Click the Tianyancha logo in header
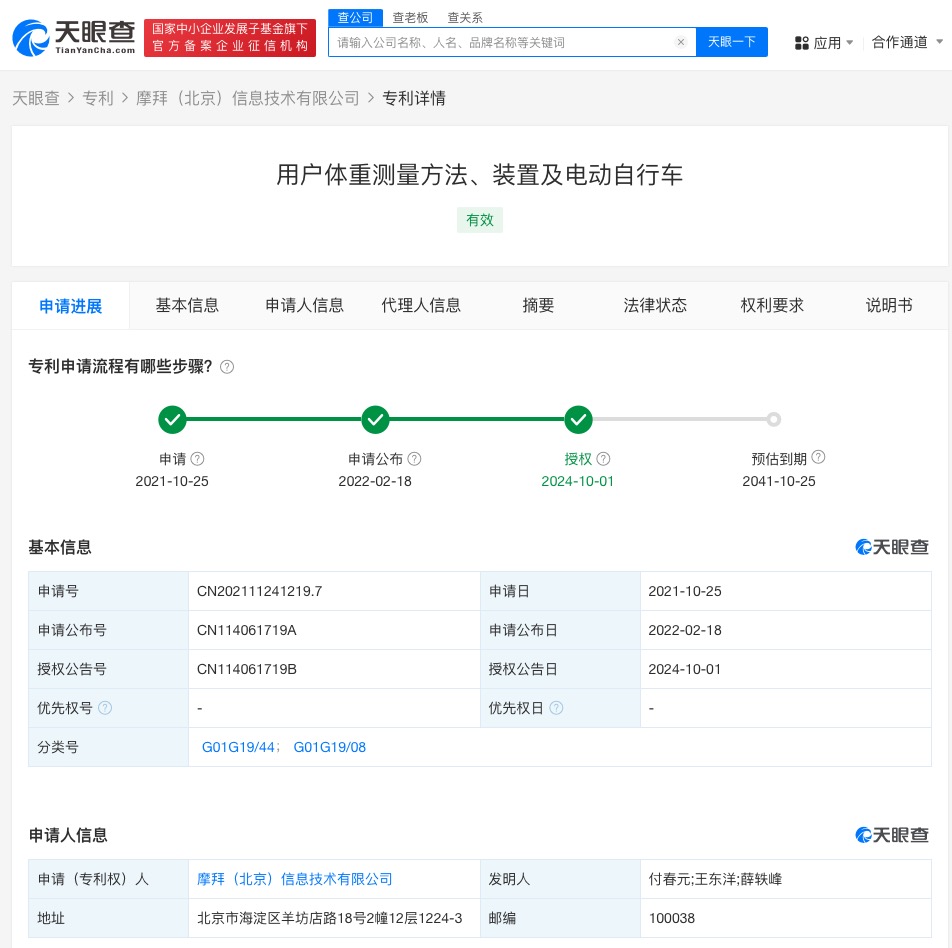 pyautogui.click(x=74, y=38)
